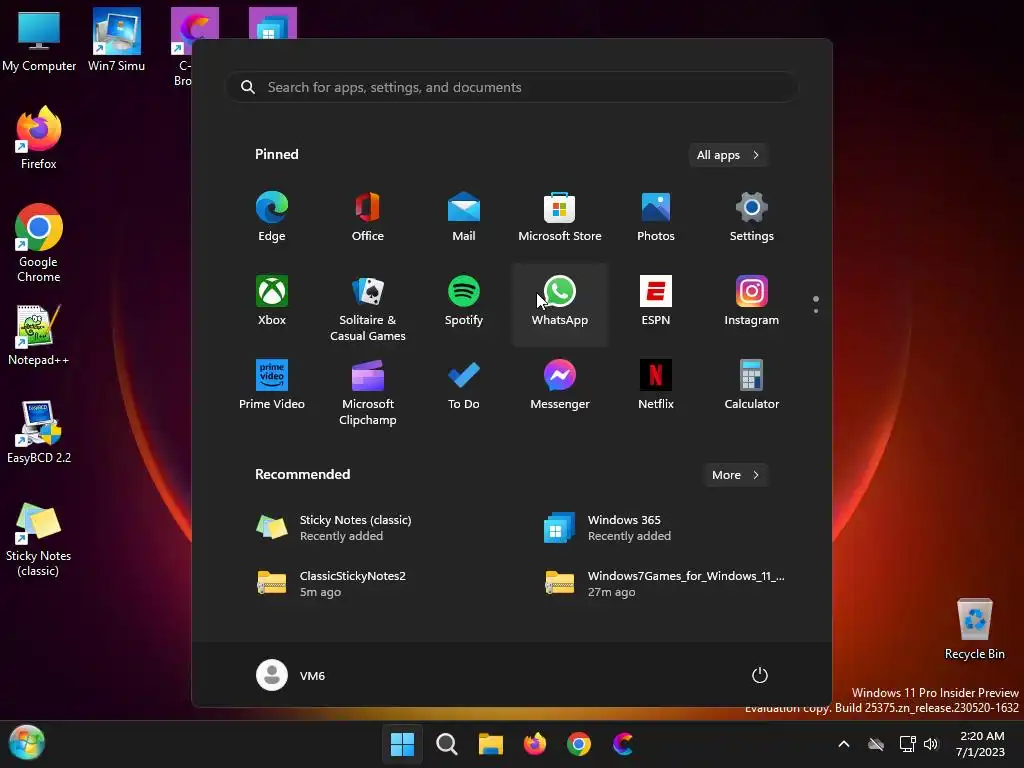Open the Netflix app

click(656, 385)
